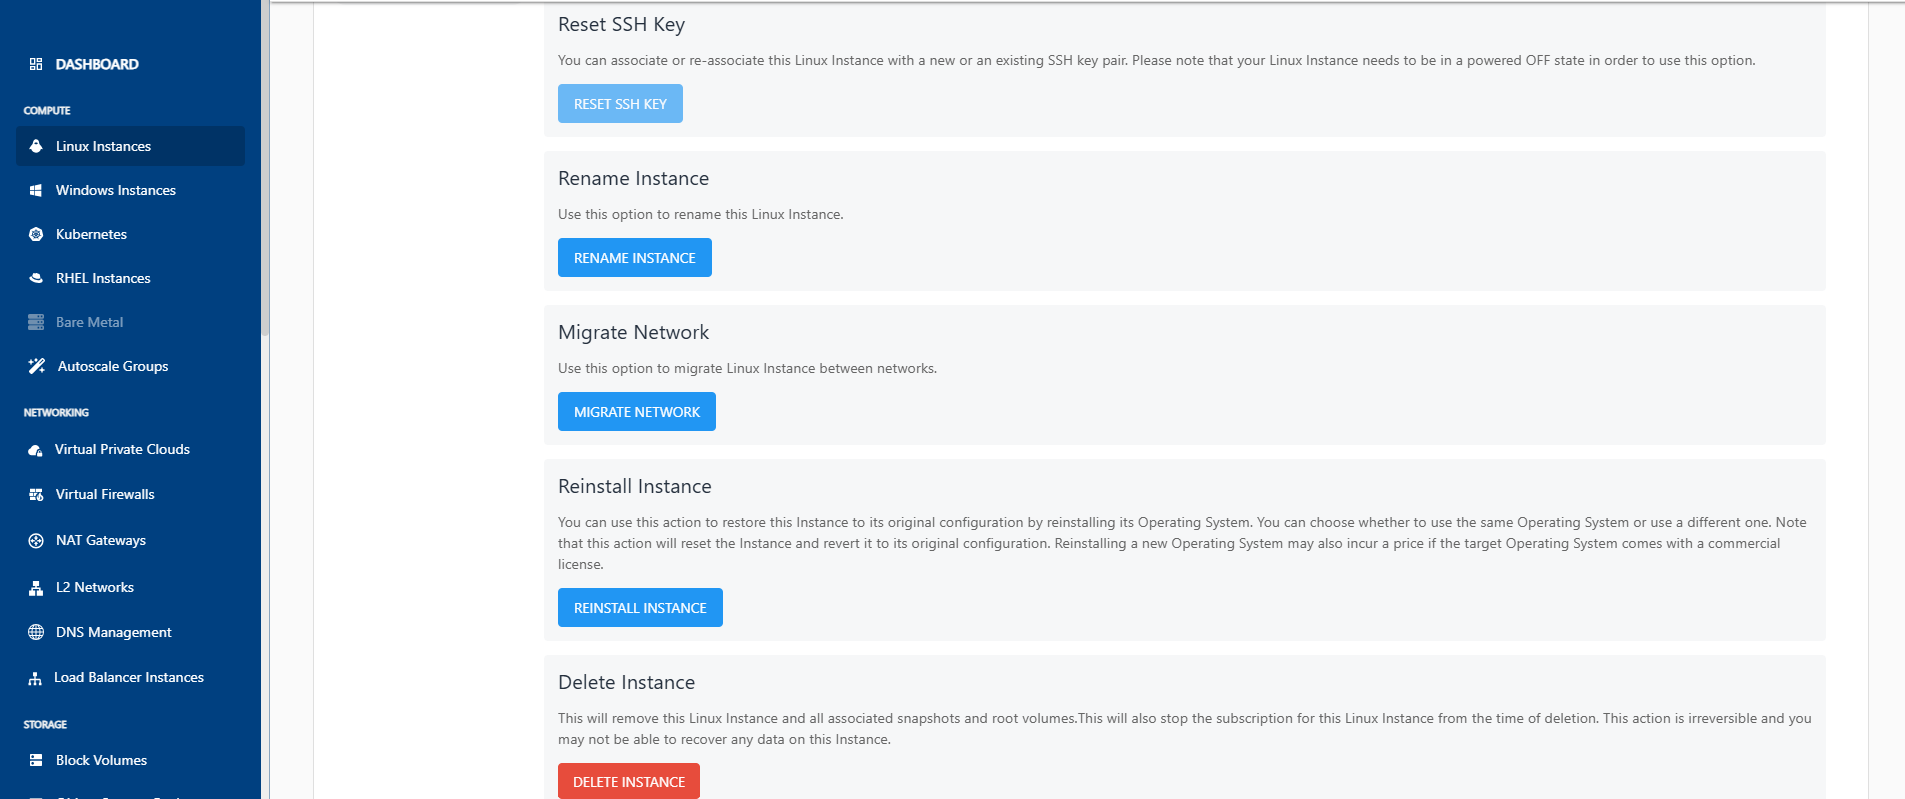The image size is (1905, 799).
Task: Click the sidebar vertical scrollbar
Action: click(x=265, y=170)
